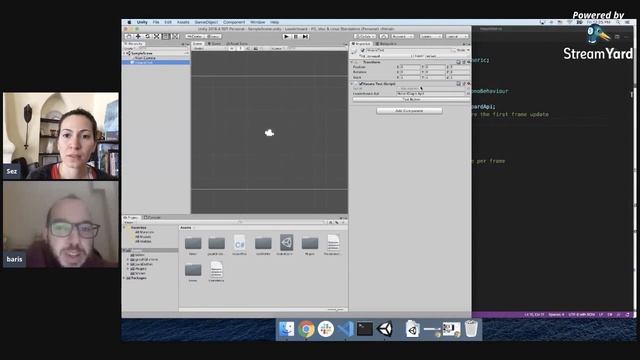The image size is (640, 360).
Task: Select the Rotate tool in Unity toolbar
Action: click(x=148, y=36)
